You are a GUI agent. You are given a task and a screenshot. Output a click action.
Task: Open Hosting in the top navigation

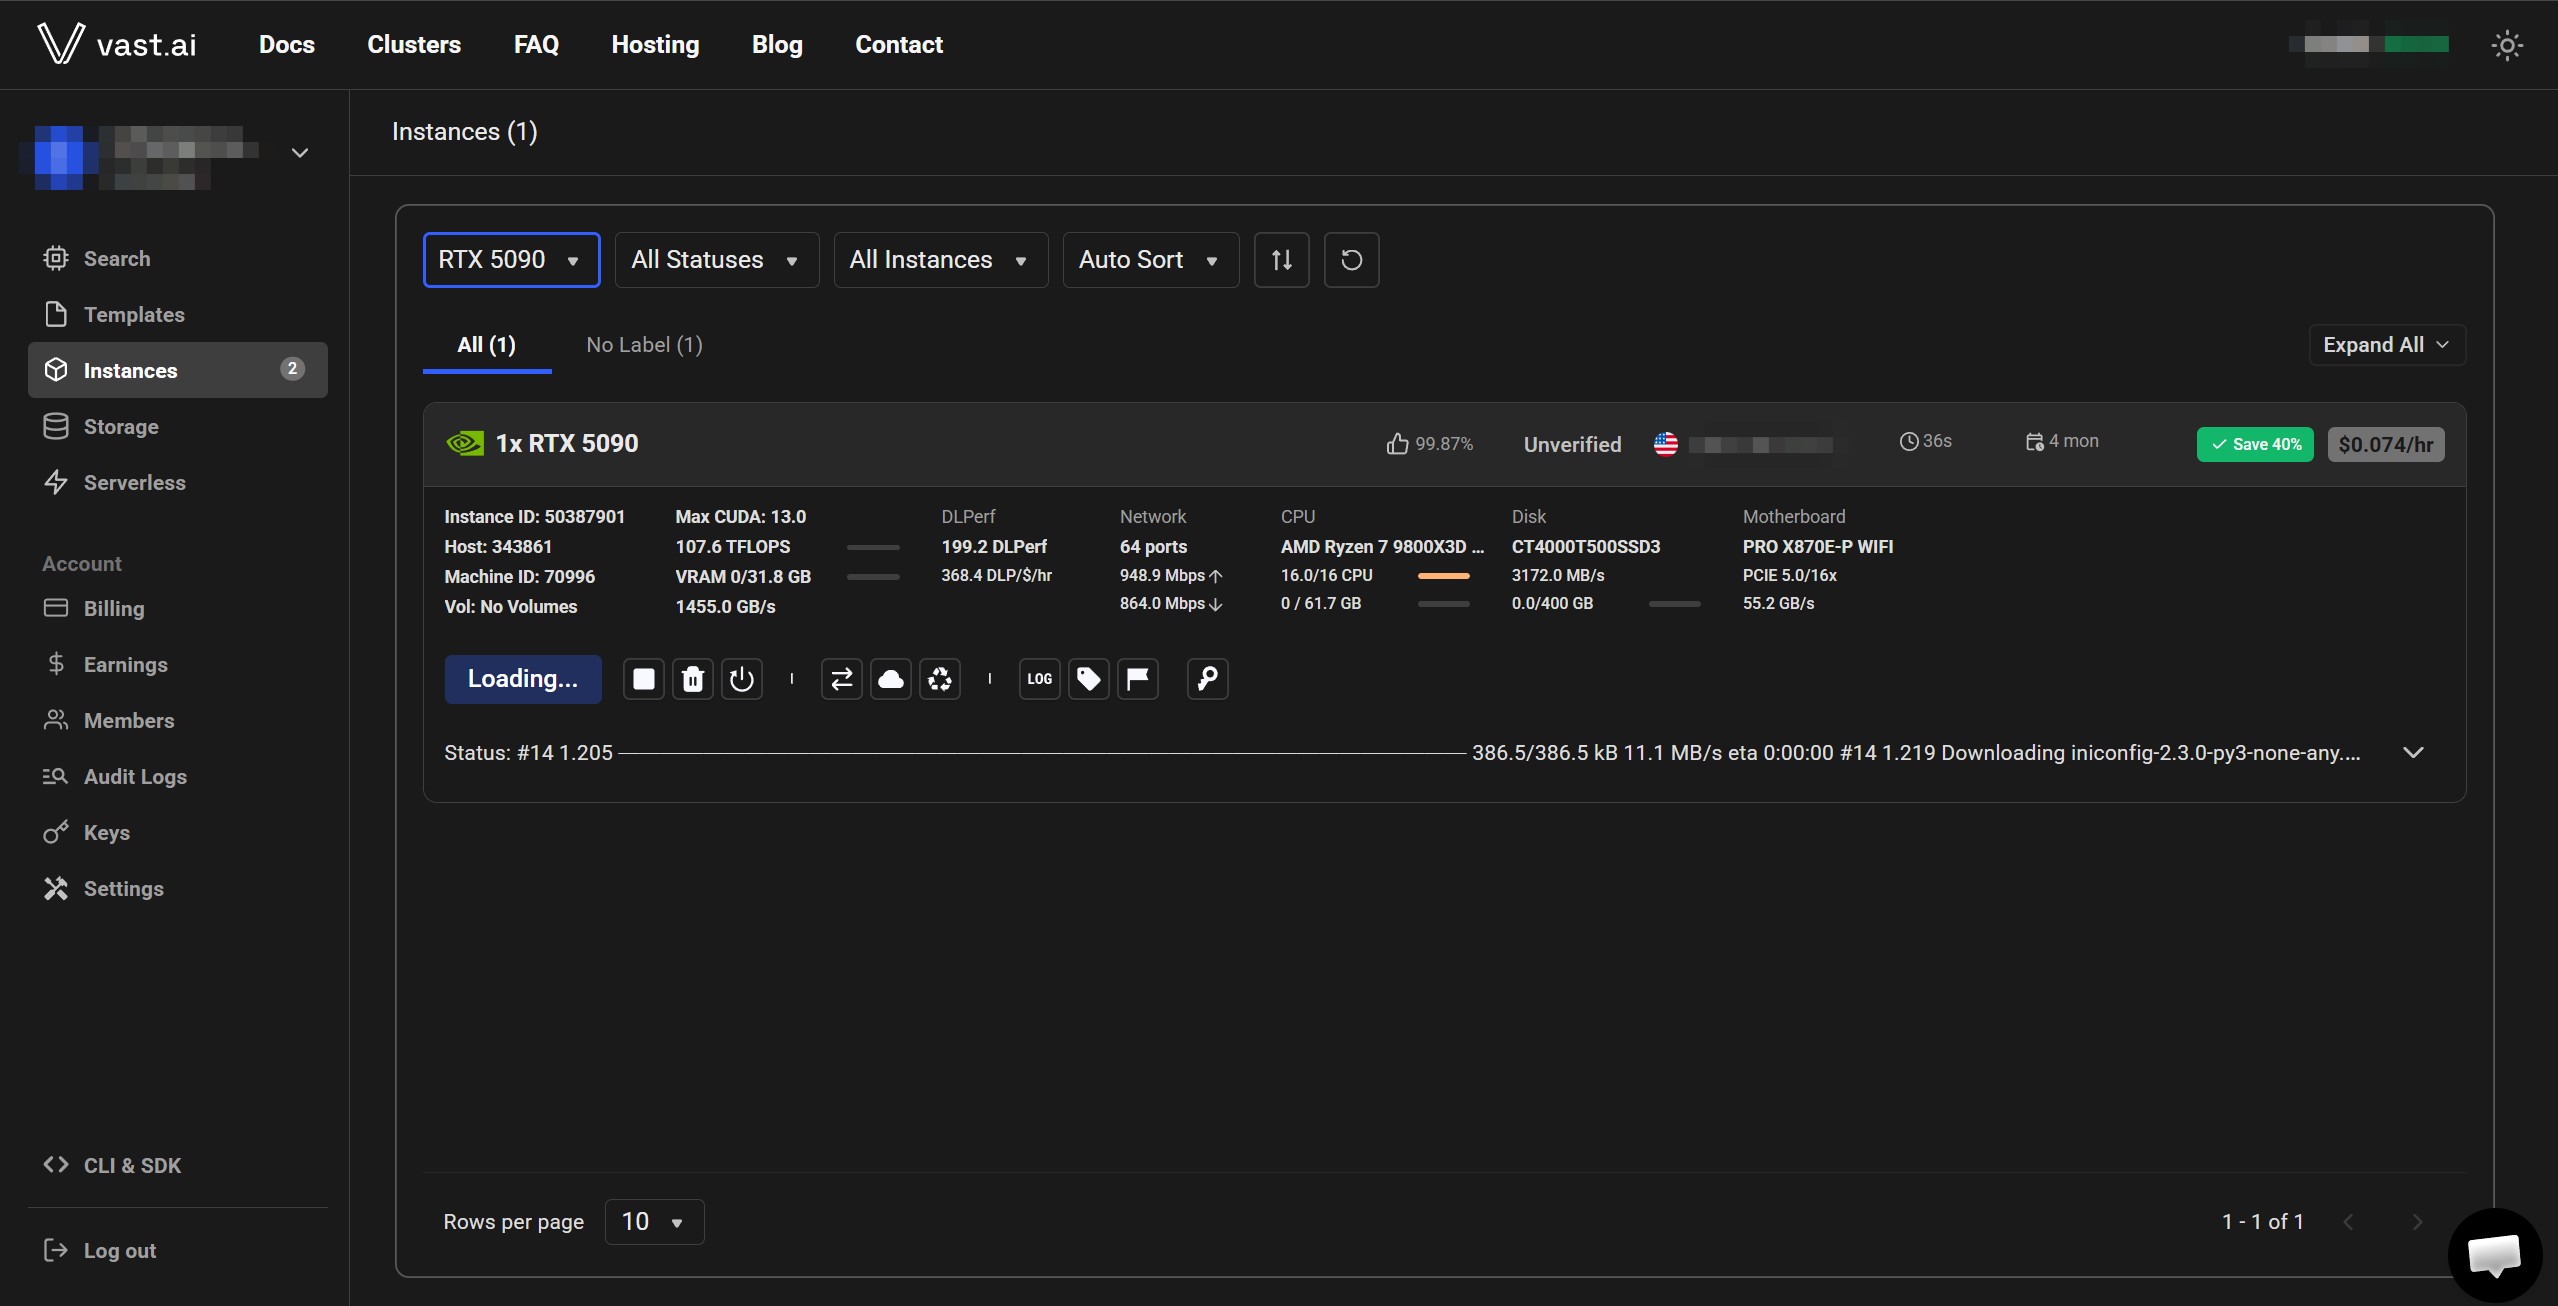655,44
